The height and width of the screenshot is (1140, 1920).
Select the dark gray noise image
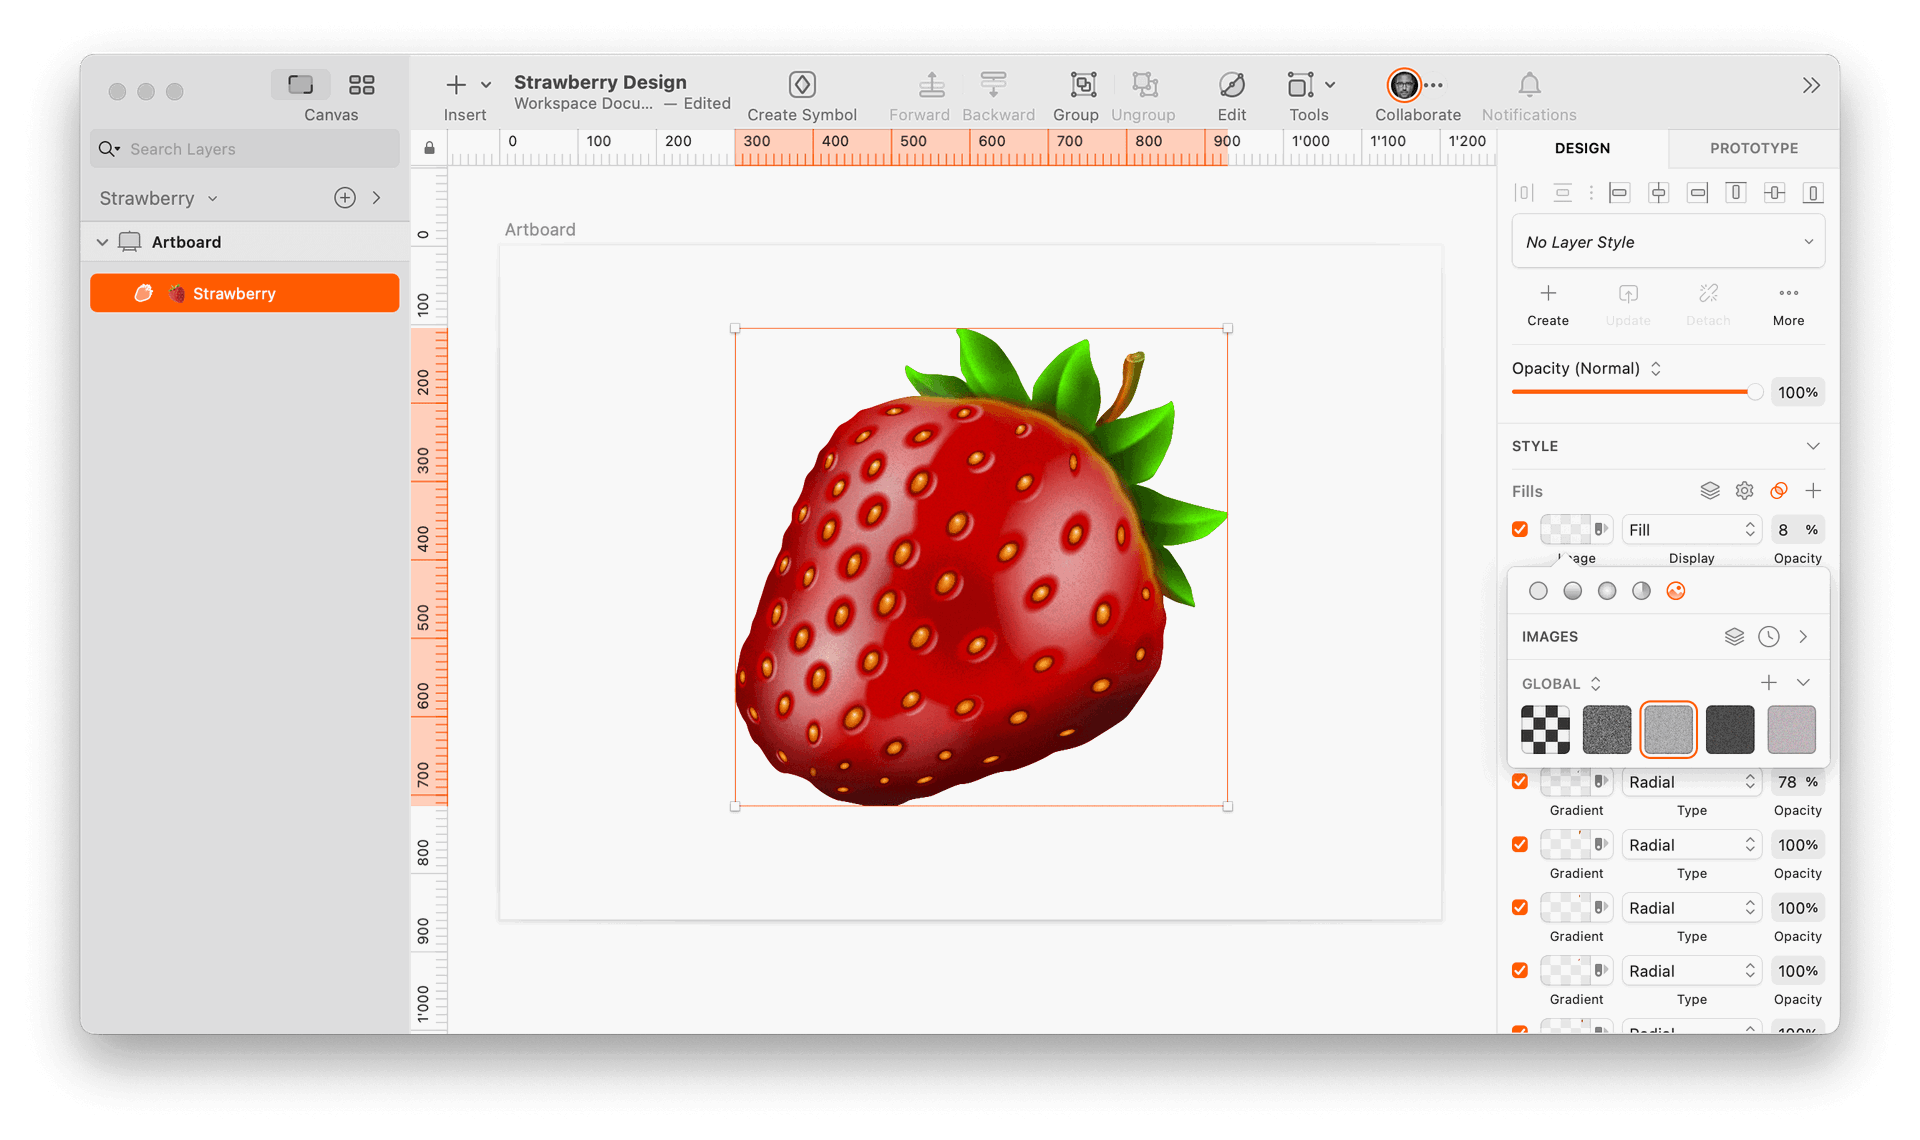pos(1607,729)
